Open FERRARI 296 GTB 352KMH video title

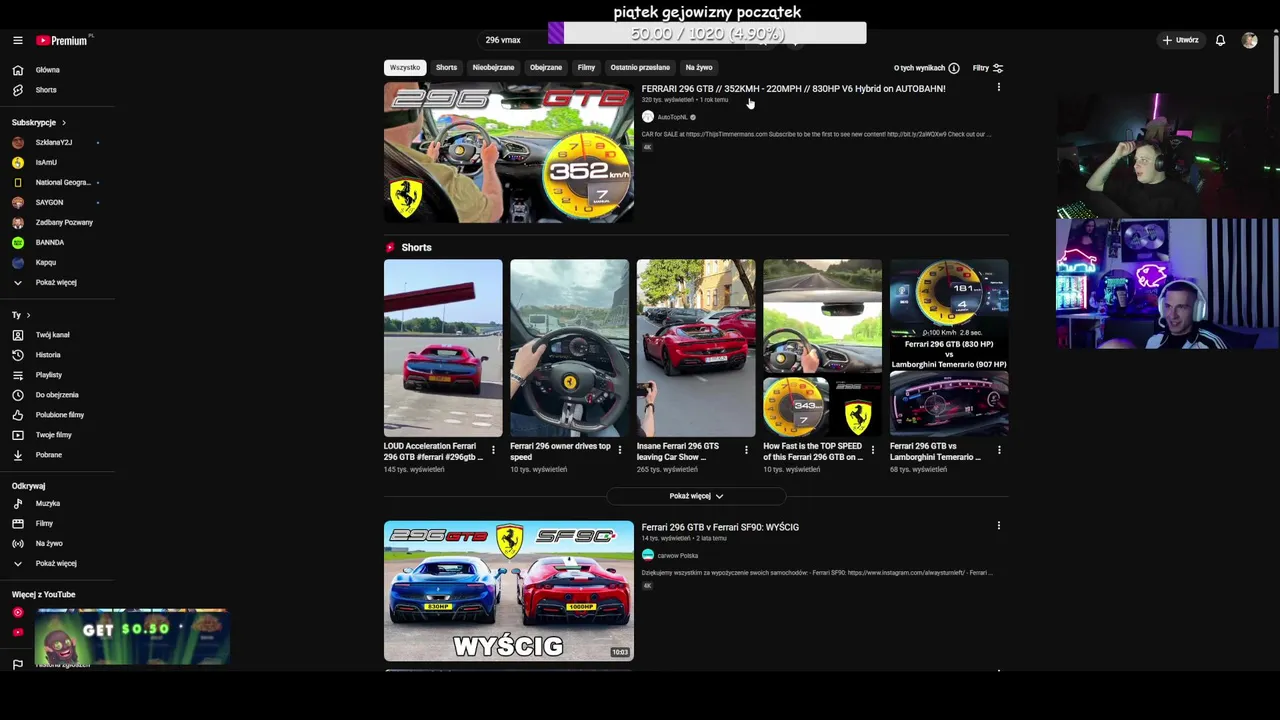pos(793,89)
